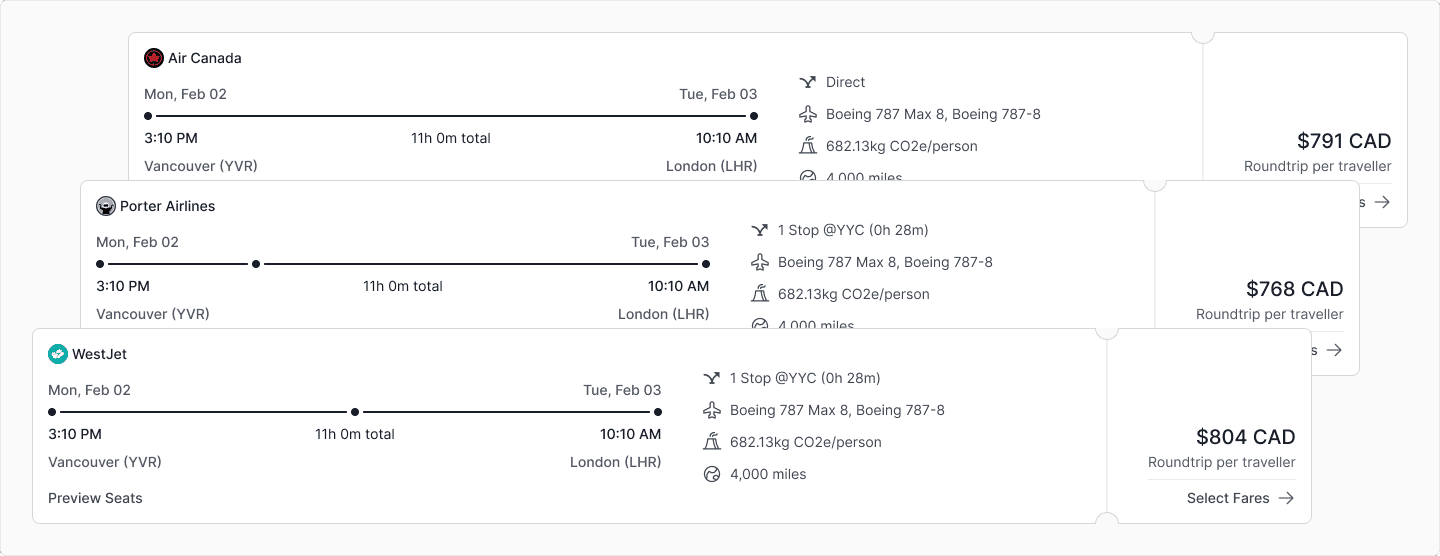
Task: Click the $768 CAD Porter Airlines price
Action: coord(1294,289)
